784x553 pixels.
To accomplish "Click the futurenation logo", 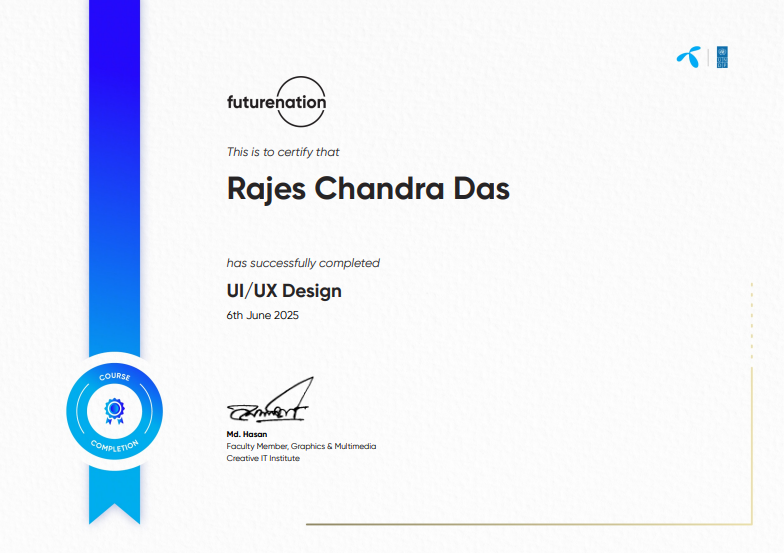I will tap(276, 102).
